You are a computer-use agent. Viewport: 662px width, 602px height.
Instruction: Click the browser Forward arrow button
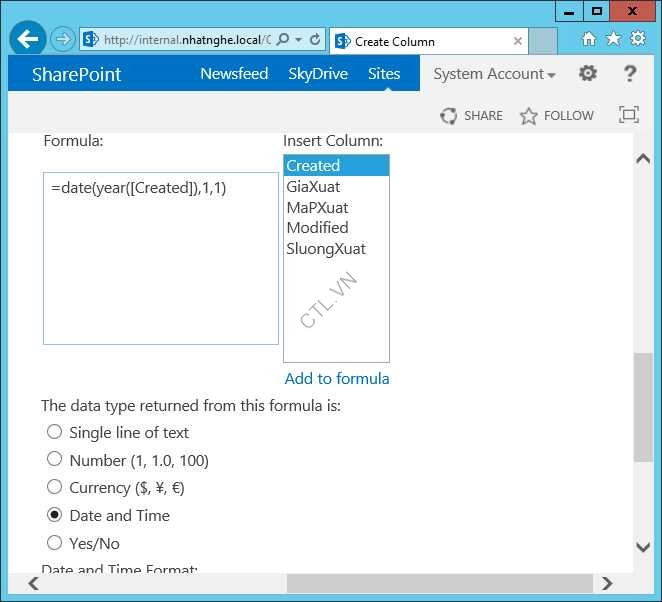[63, 40]
